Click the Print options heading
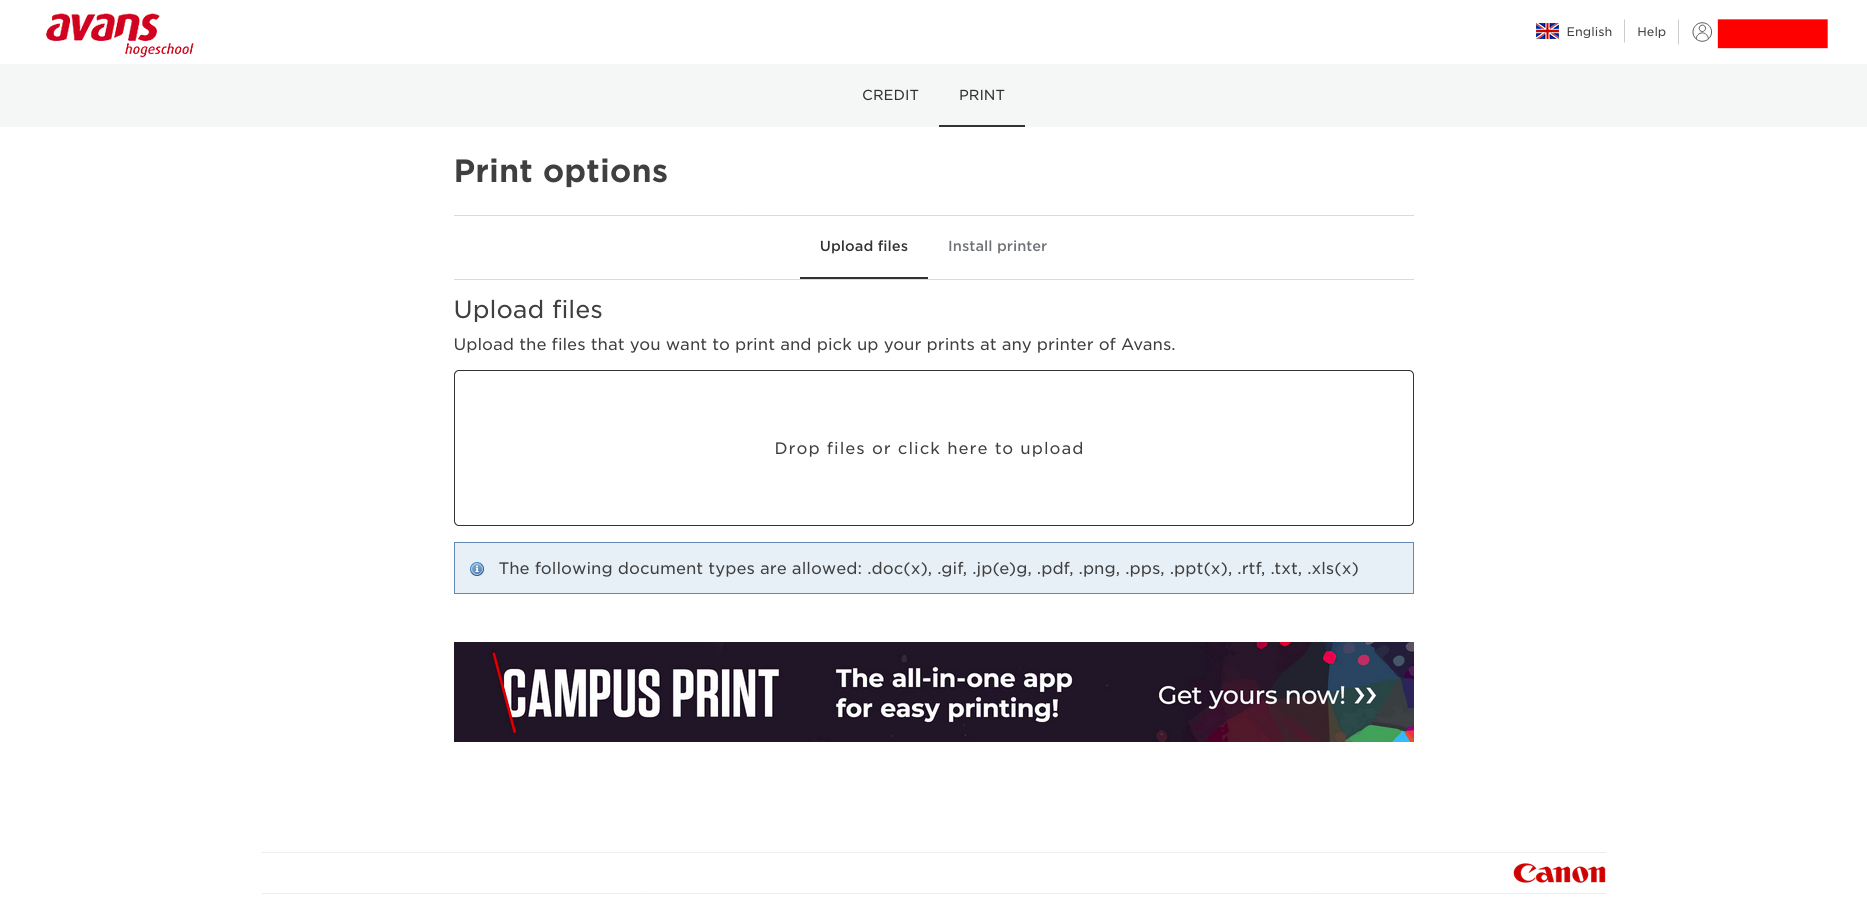This screenshot has height=918, width=1867. (560, 171)
